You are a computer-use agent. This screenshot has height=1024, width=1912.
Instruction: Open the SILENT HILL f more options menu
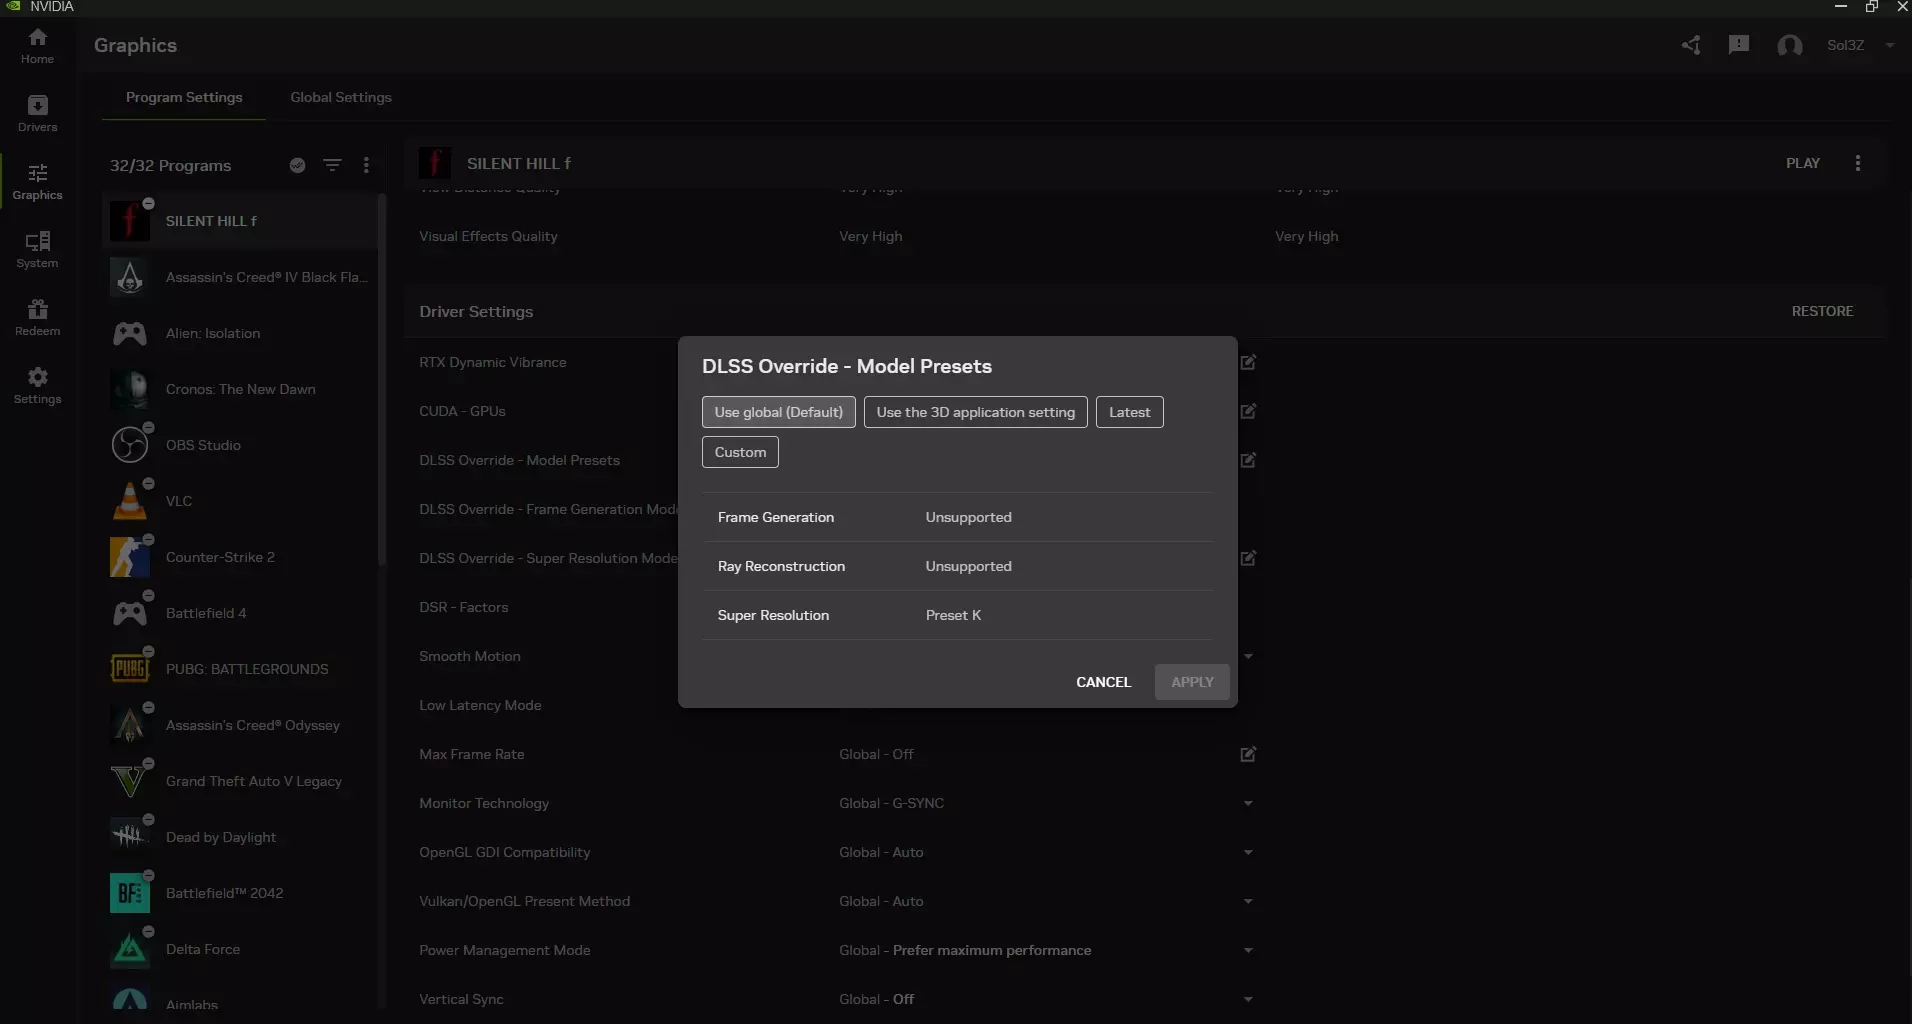[1858, 163]
